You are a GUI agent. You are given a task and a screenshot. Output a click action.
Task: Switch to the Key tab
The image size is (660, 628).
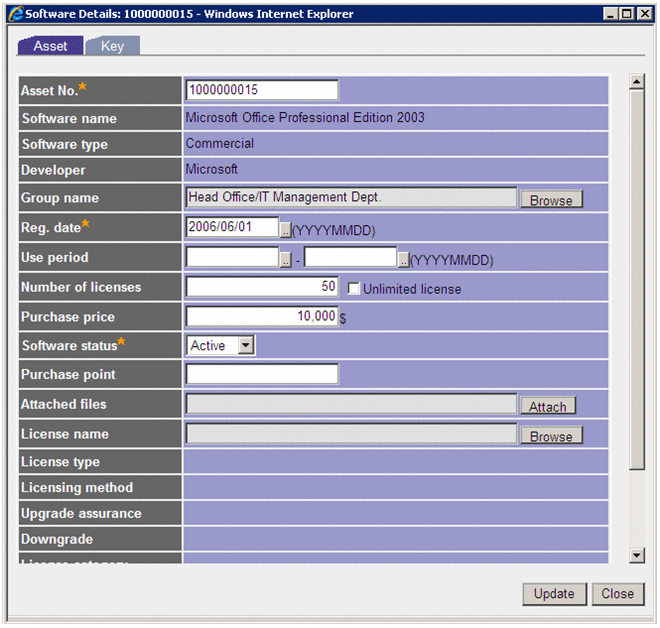(112, 46)
